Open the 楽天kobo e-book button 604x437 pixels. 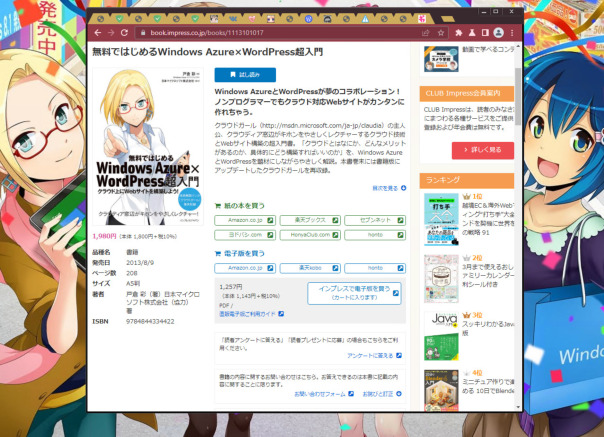click(310, 268)
